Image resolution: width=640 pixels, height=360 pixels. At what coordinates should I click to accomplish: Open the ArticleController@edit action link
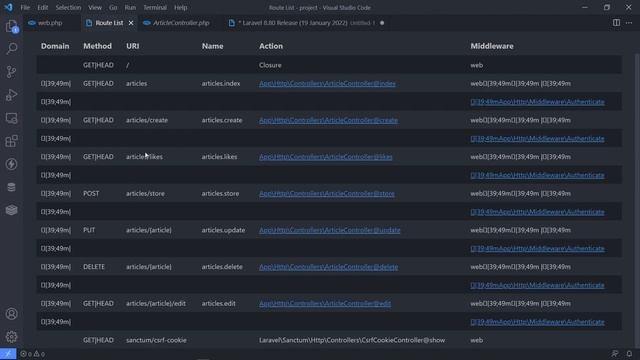(x=325, y=304)
